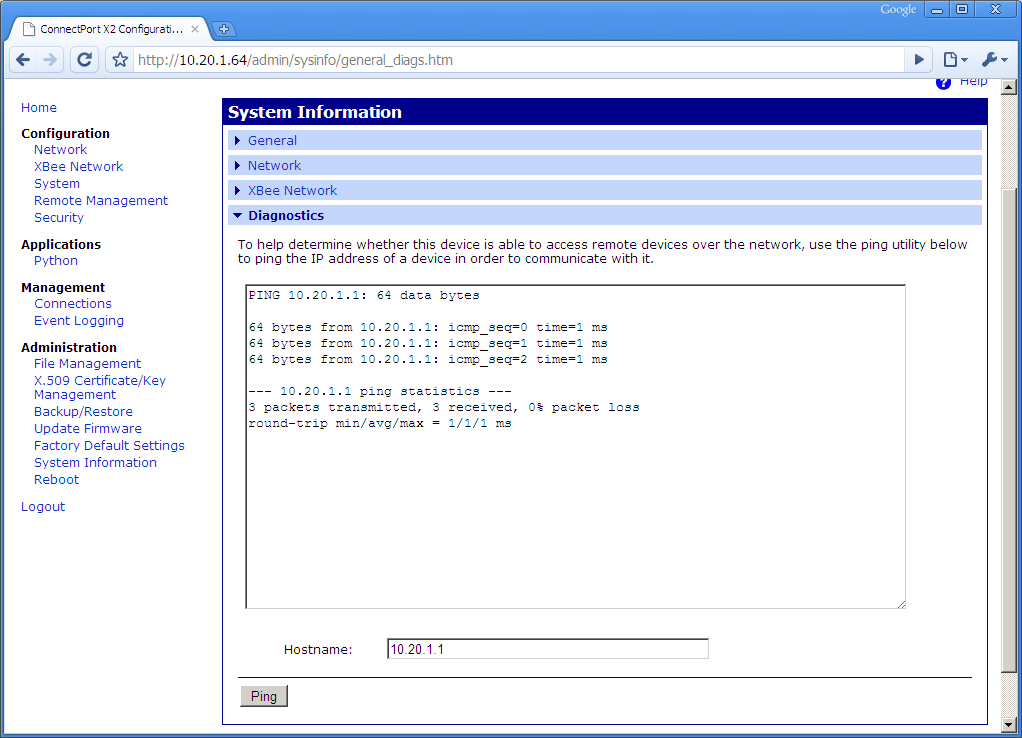Click the blue Help question mark icon
The height and width of the screenshot is (738, 1022).
pos(943,83)
